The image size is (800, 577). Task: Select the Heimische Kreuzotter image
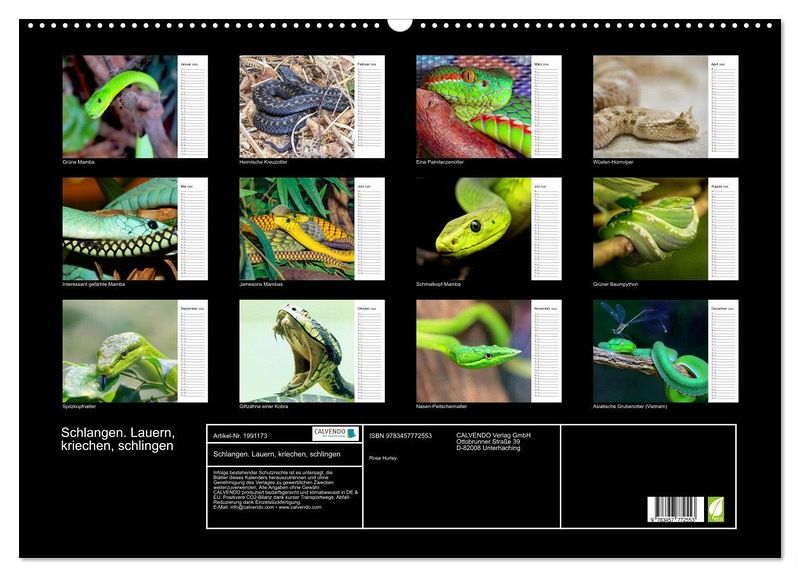coord(296,105)
